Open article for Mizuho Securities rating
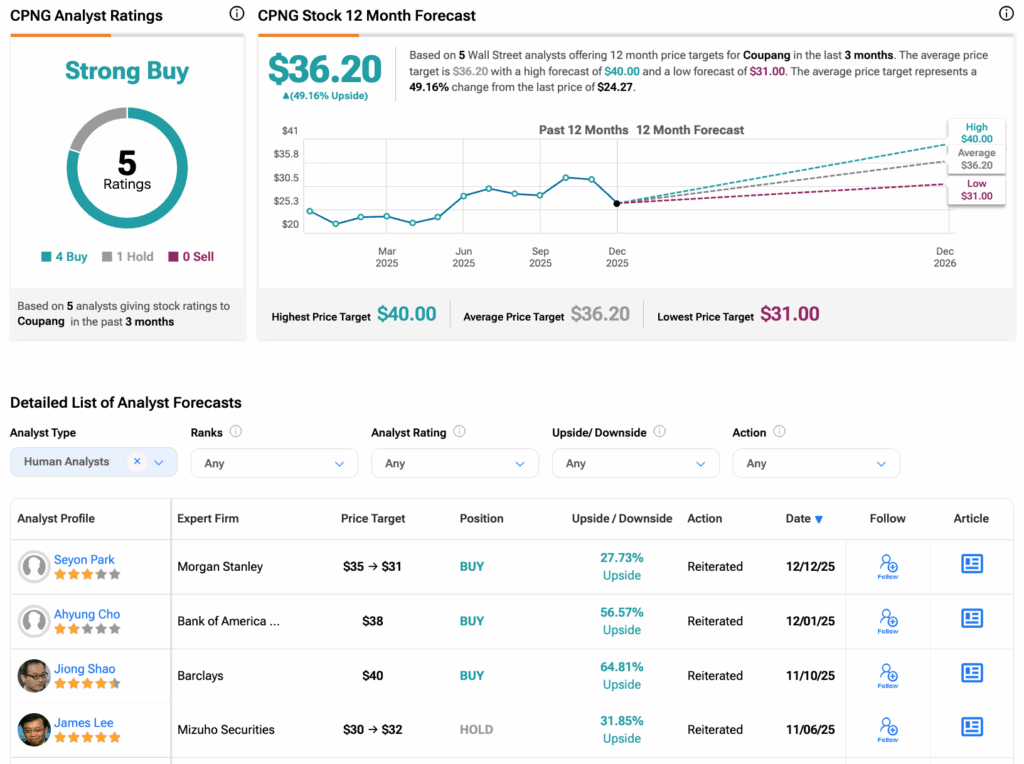This screenshot has width=1024, height=764. 971,727
